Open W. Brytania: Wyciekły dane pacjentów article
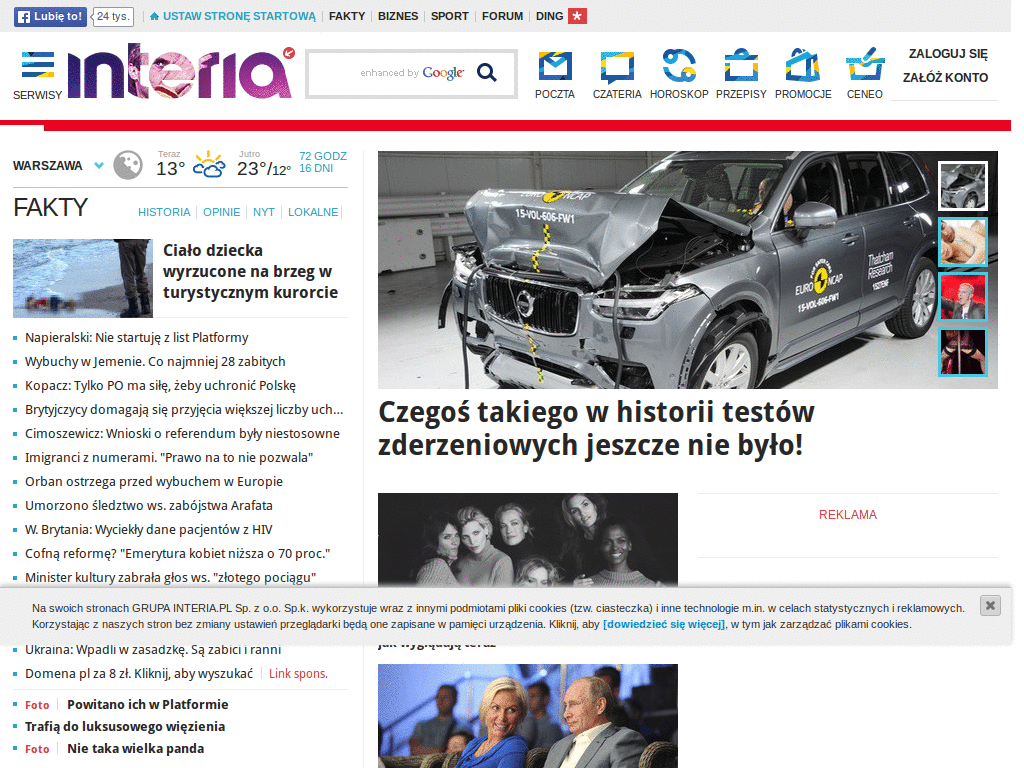 (148, 530)
